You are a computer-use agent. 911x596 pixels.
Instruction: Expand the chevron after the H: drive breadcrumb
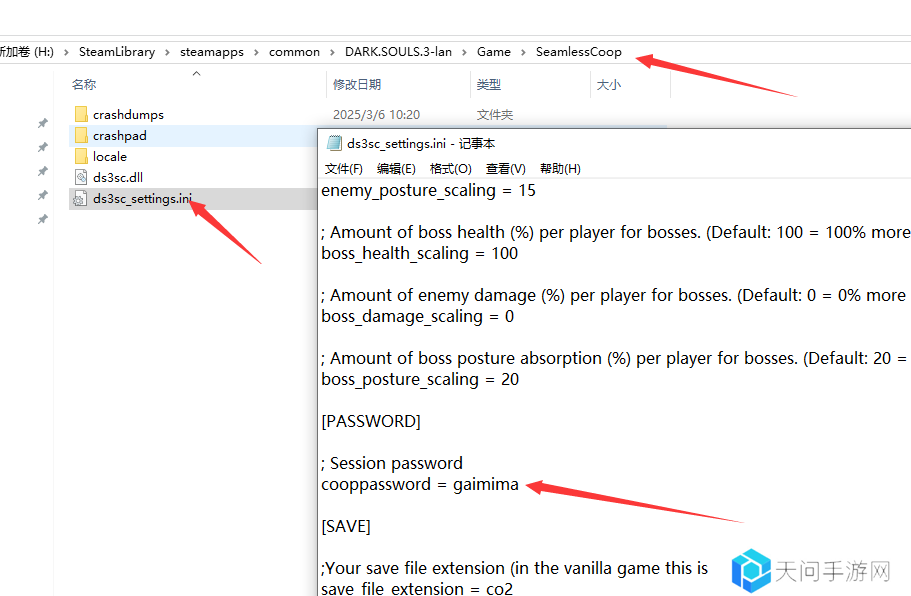(66, 52)
